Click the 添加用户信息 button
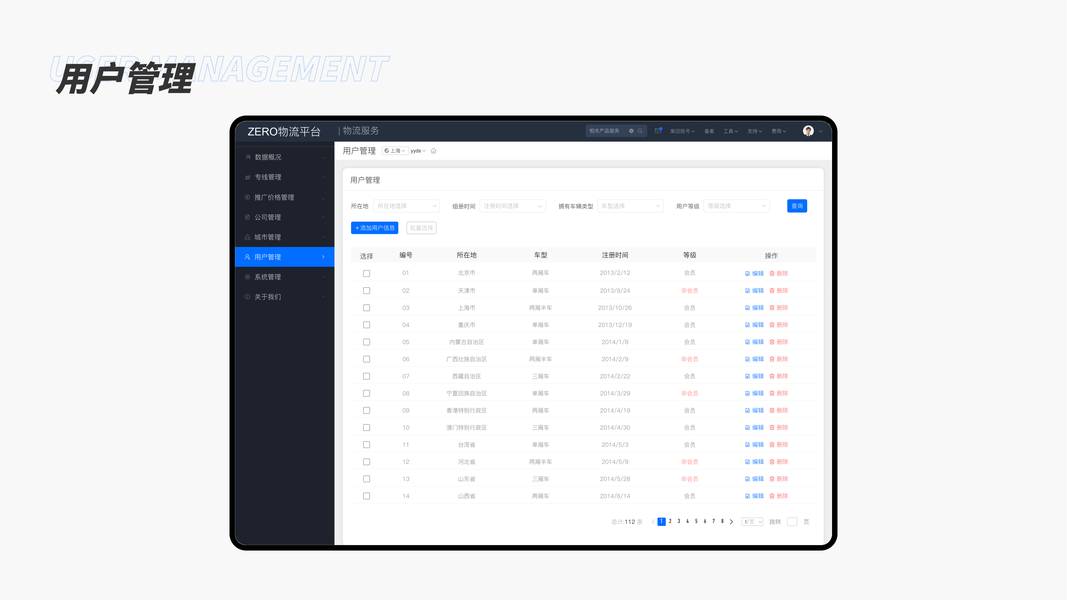1067x600 pixels. coord(374,228)
